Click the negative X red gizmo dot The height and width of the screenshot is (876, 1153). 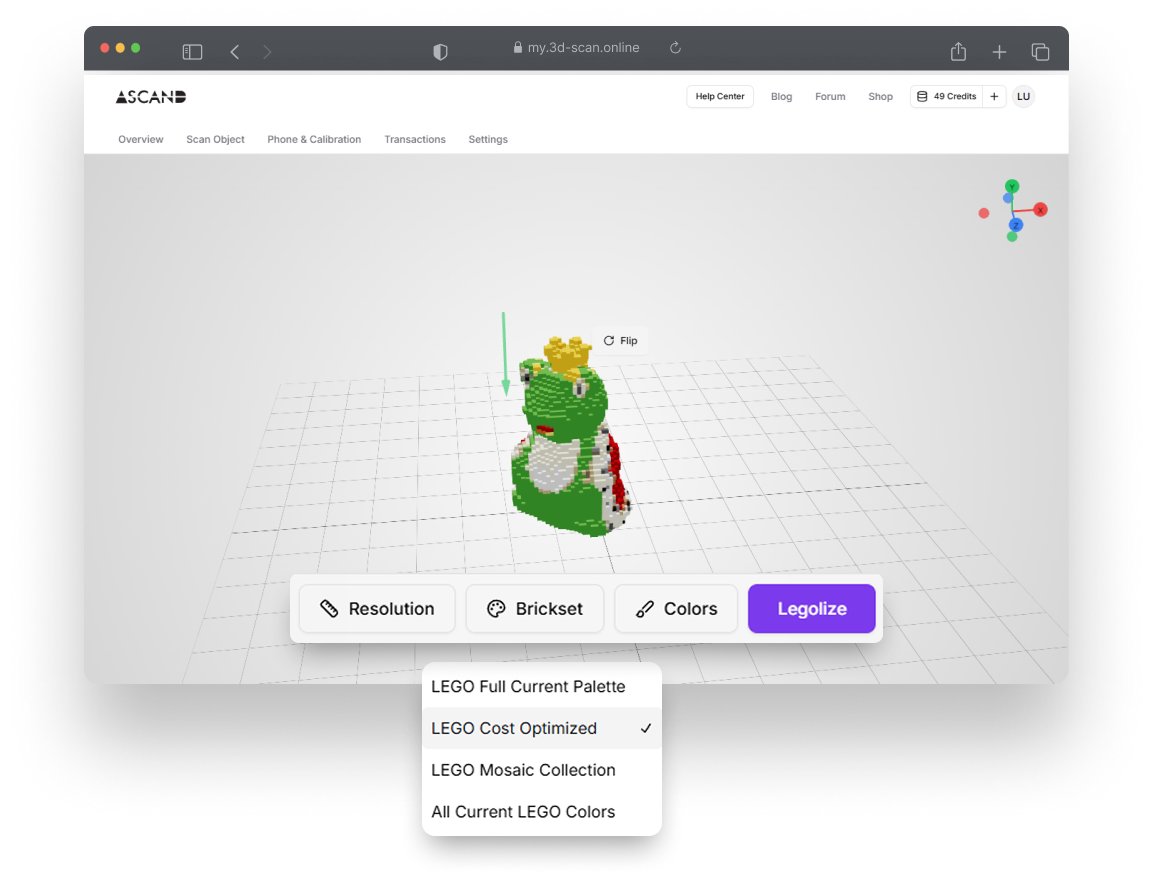point(984,213)
